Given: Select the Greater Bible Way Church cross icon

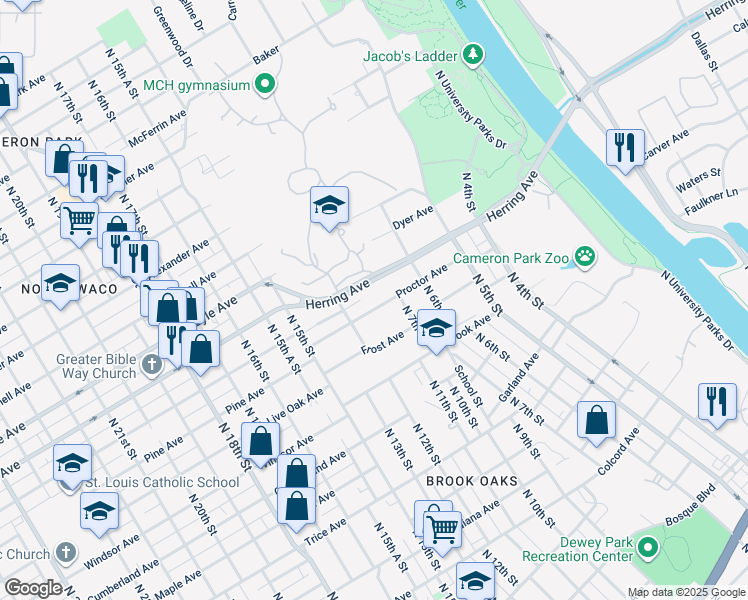Looking at the screenshot, I should tap(152, 365).
